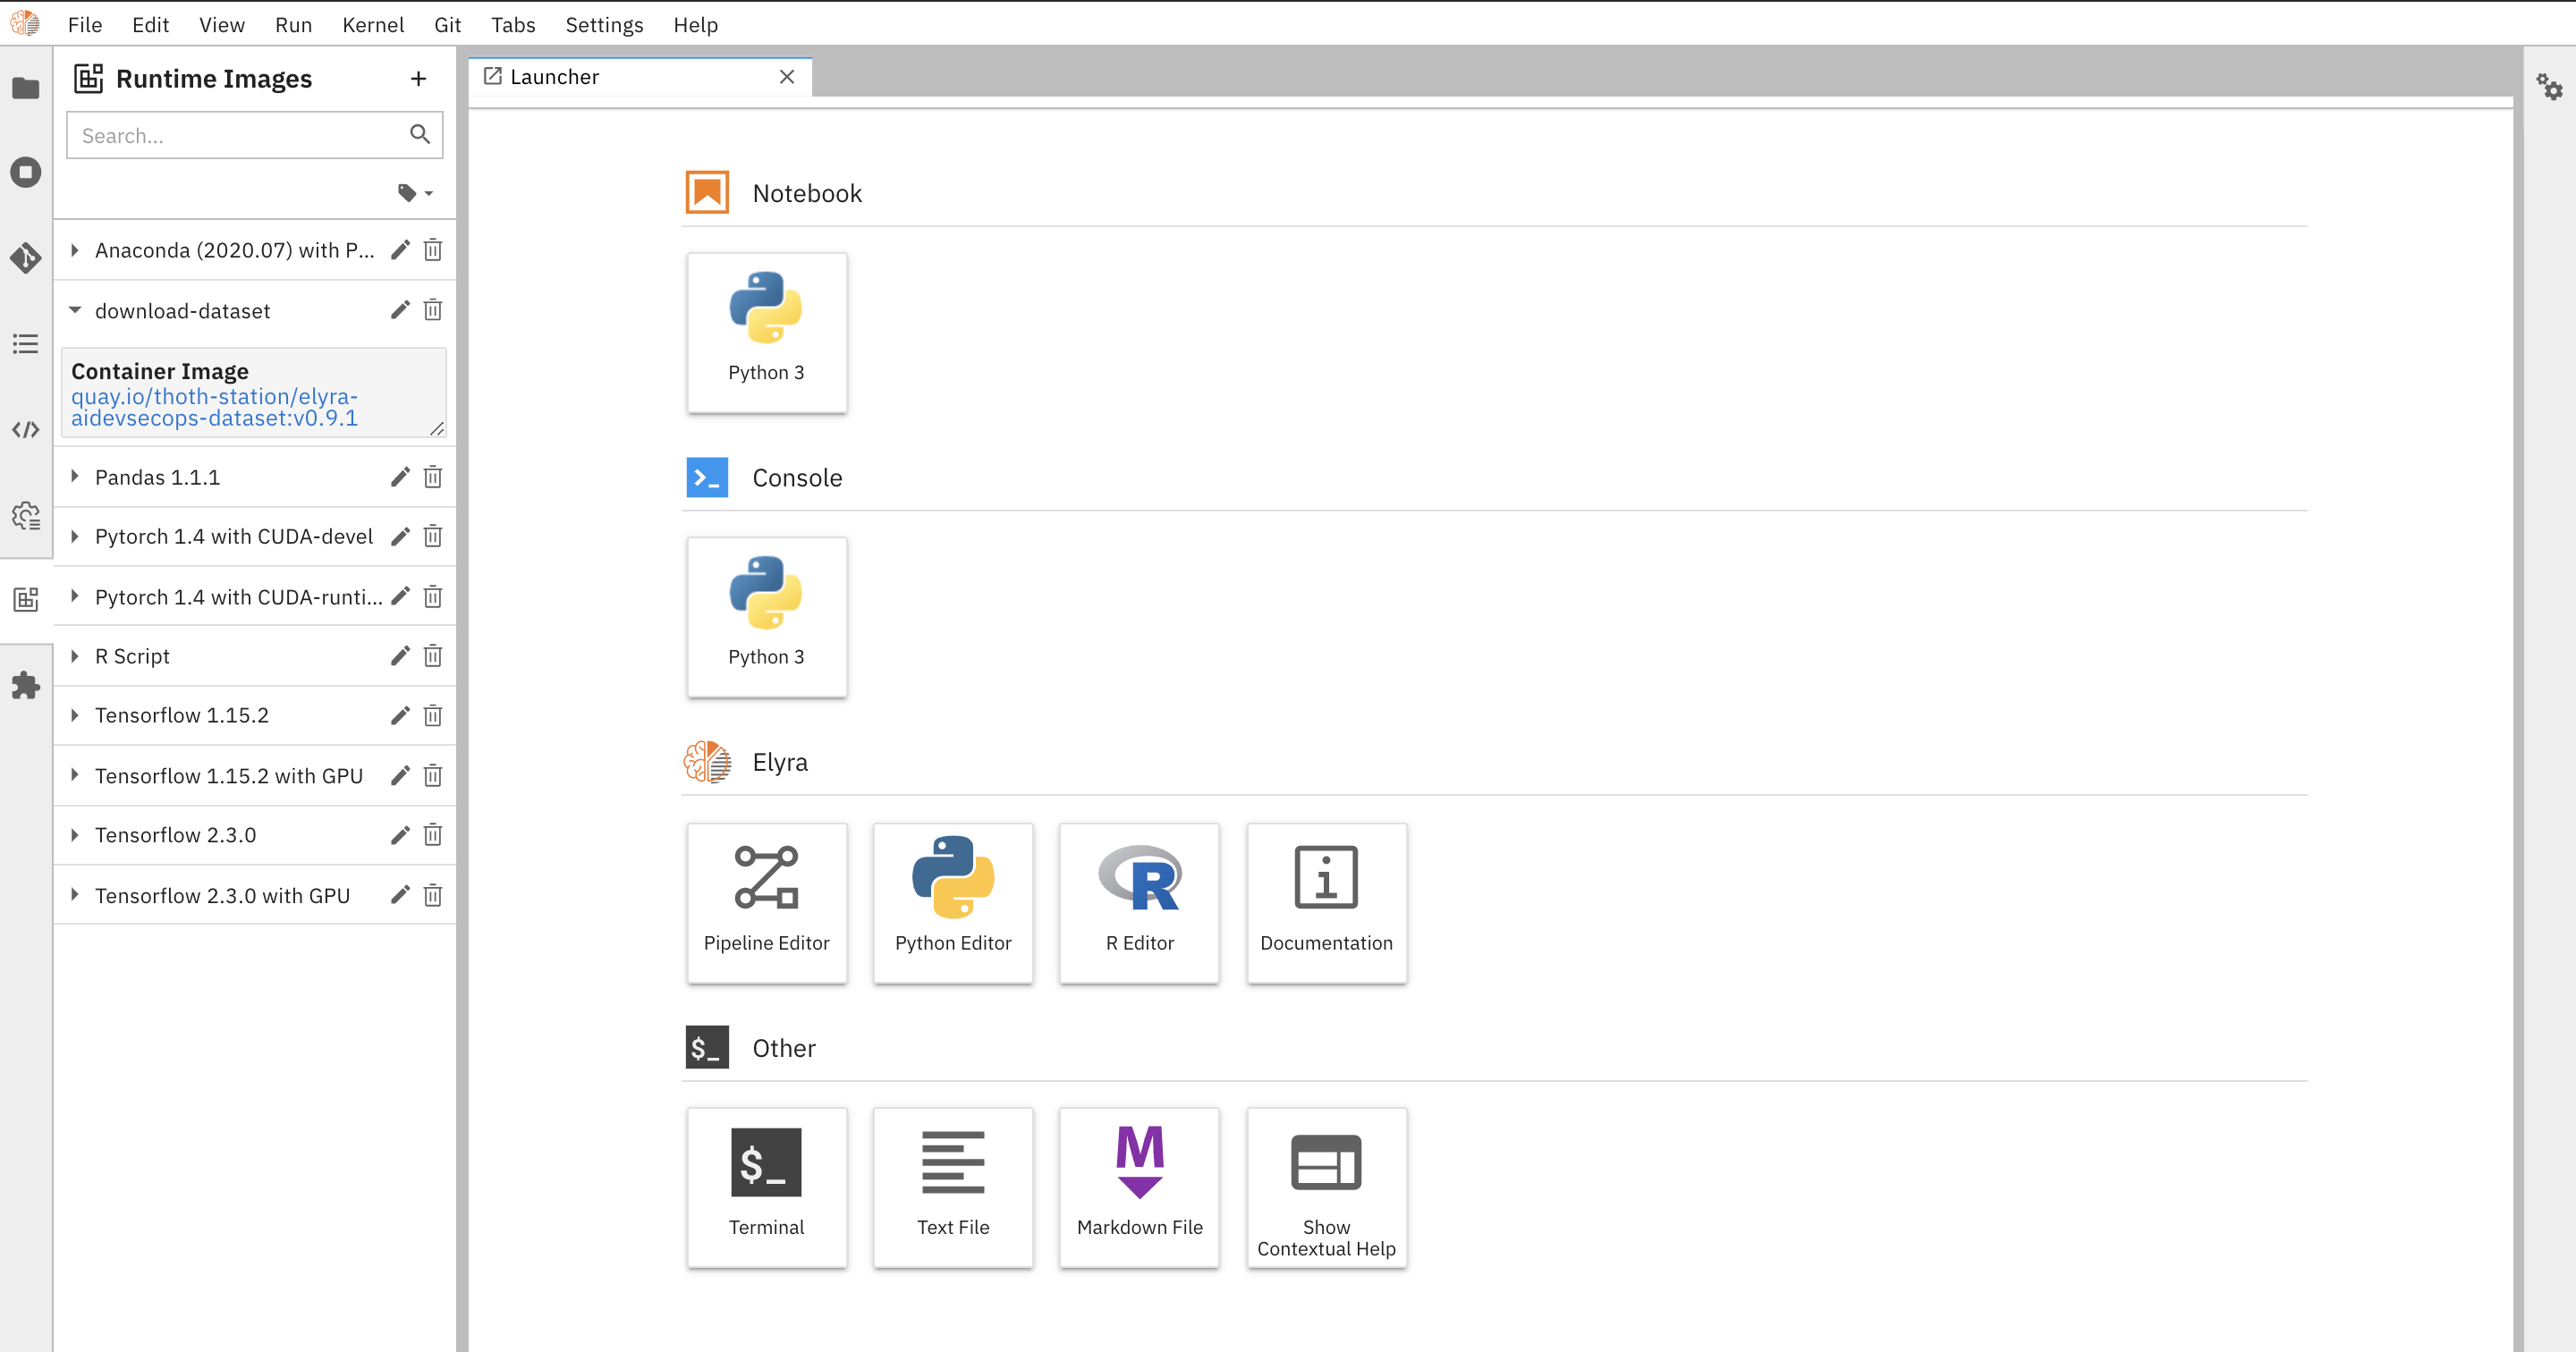Expand the Pytorch 1.4 with CUDA-devel entry
This screenshot has width=2576, height=1352.
pyautogui.click(x=75, y=537)
